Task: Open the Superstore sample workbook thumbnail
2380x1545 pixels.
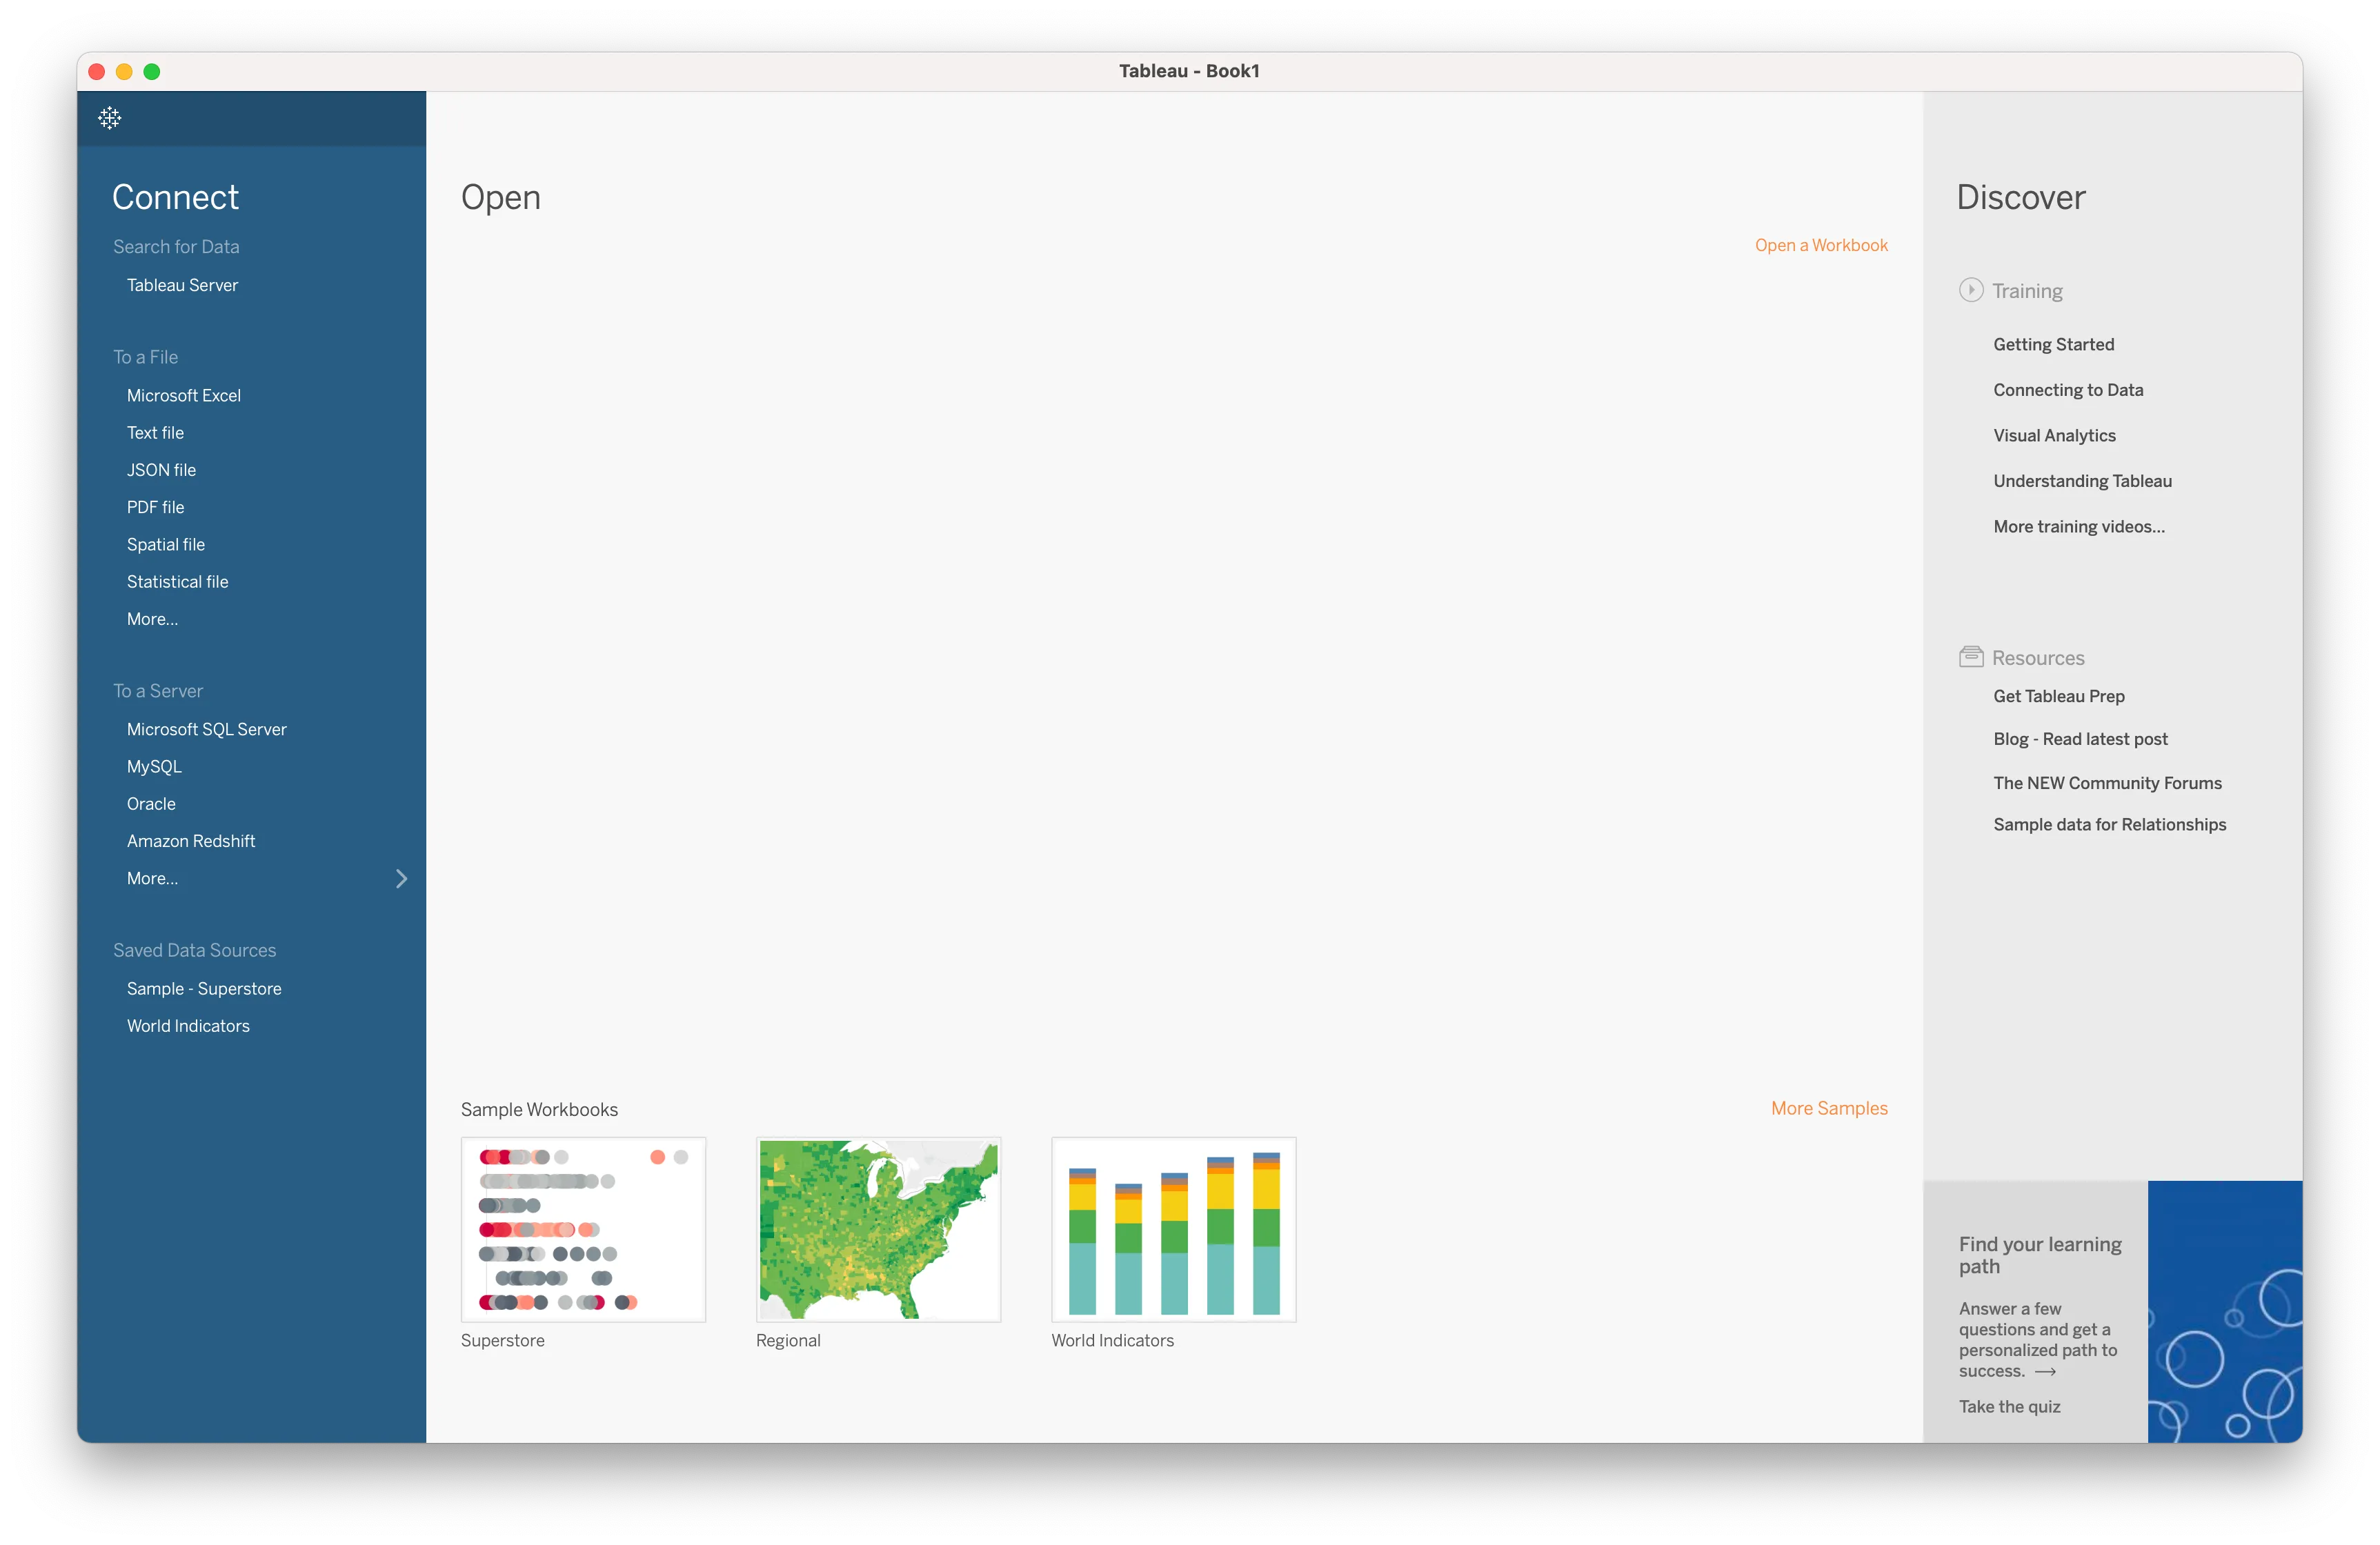Action: pyautogui.click(x=583, y=1229)
